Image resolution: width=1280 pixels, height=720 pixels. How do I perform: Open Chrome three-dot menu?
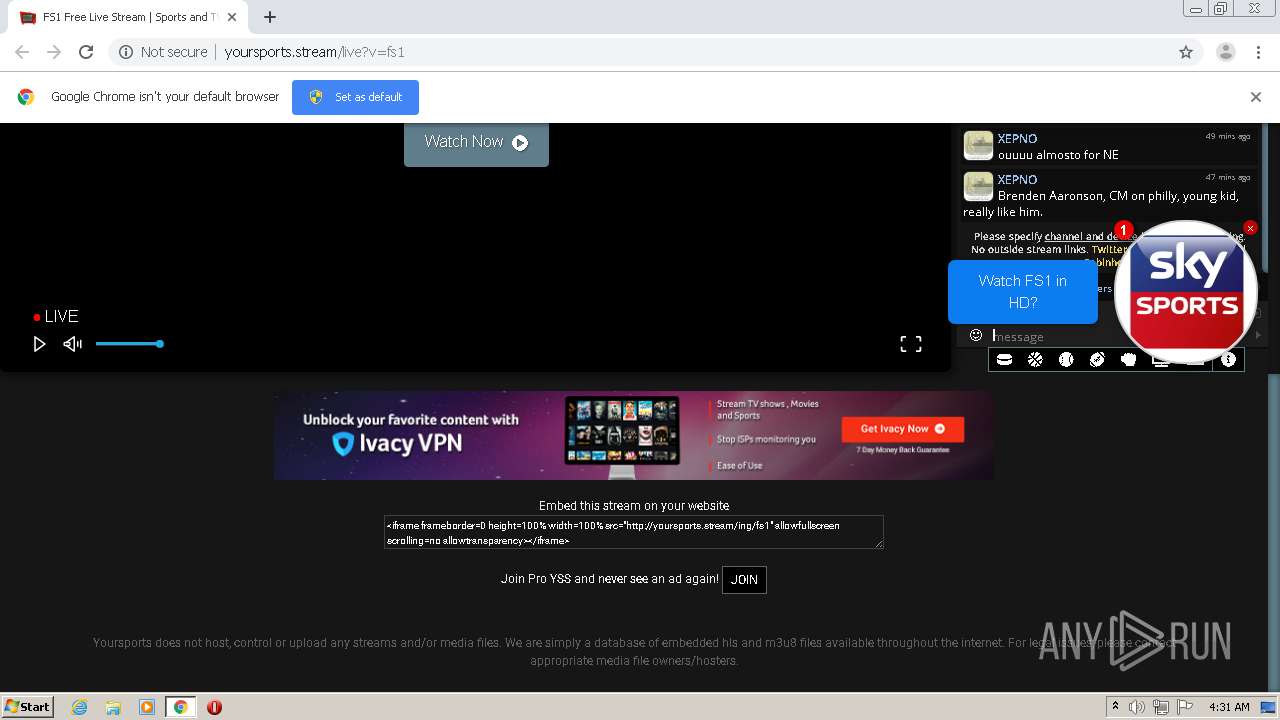pos(1258,52)
